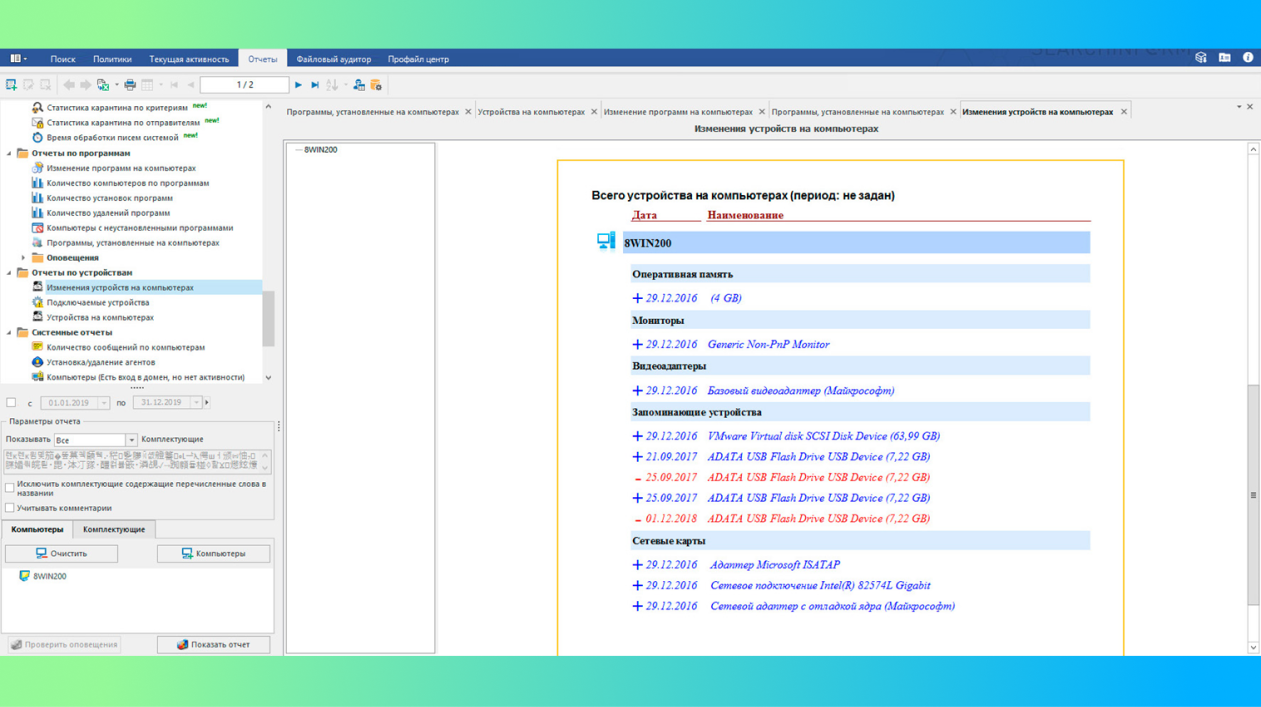
Task: Click the 8WIN200 computer icon in report
Action: point(606,241)
